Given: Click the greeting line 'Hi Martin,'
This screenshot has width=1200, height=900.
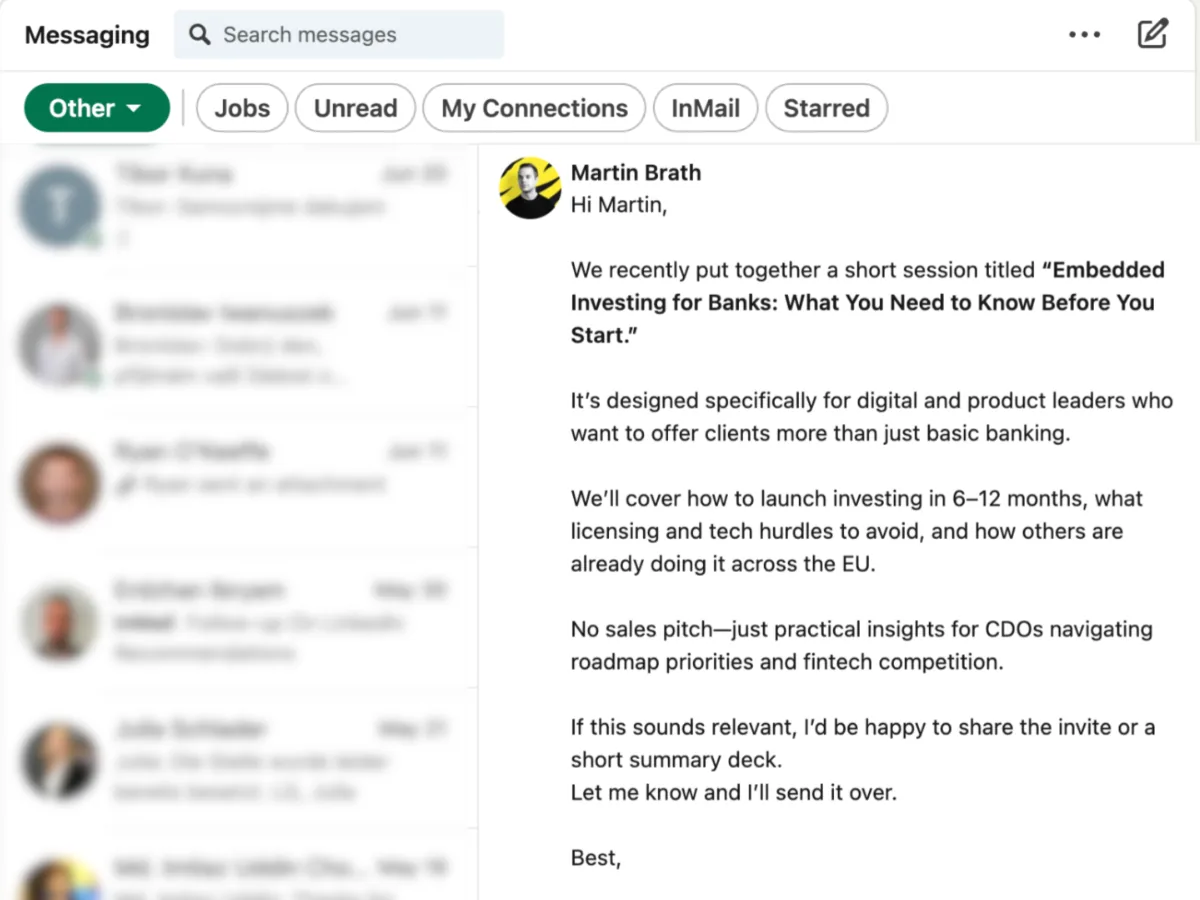Looking at the screenshot, I should (x=619, y=206).
